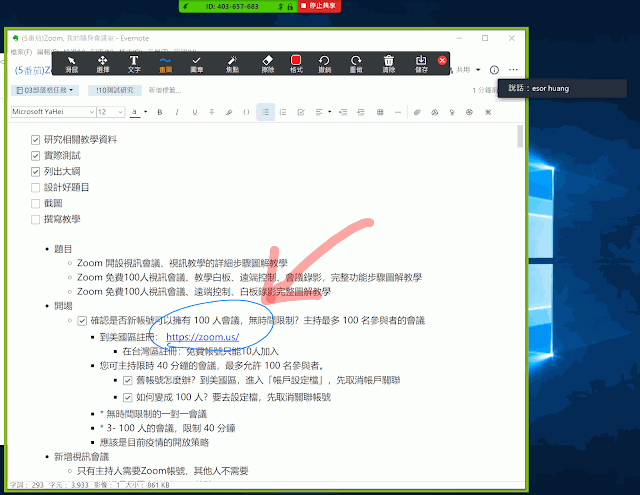This screenshot has width=640, height=495.
Task: Toggle the bulleted list button
Action: coord(265,112)
